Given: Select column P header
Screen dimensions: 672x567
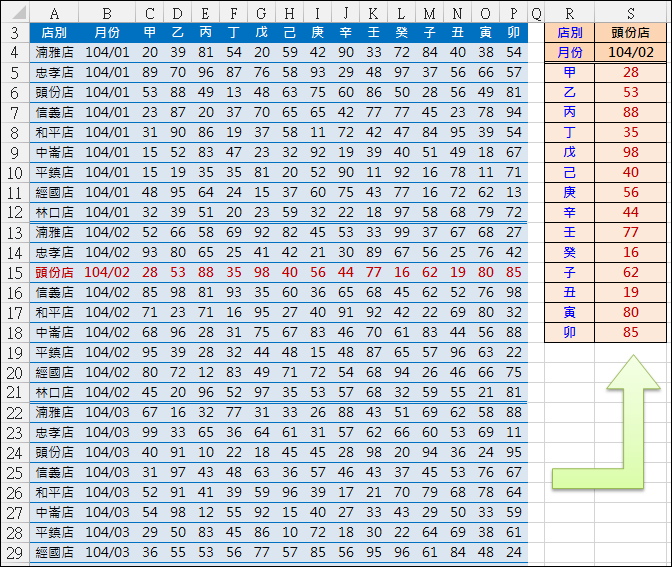Looking at the screenshot, I should (513, 13).
